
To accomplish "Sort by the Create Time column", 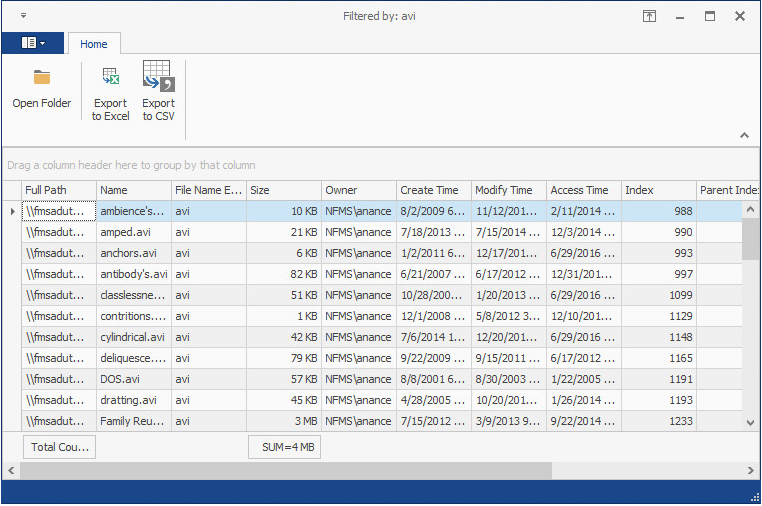I will coord(434,190).
